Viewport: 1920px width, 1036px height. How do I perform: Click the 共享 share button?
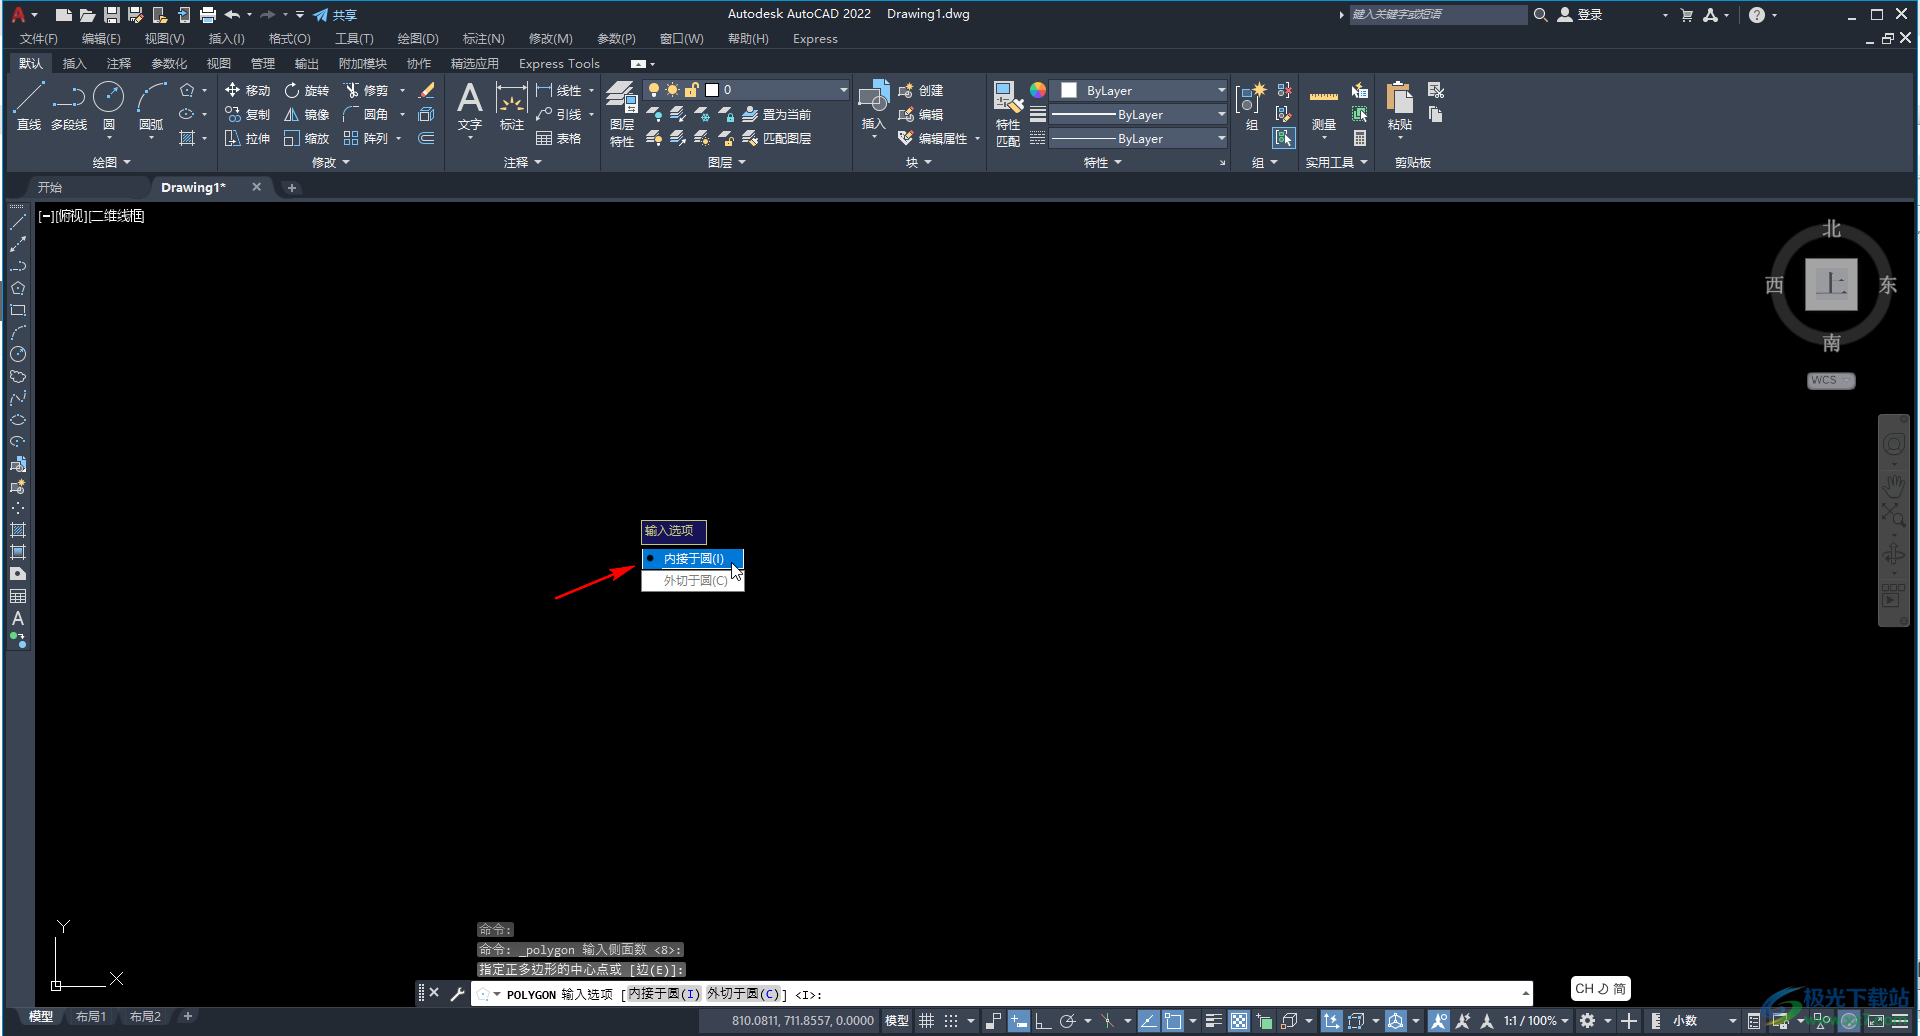335,15
